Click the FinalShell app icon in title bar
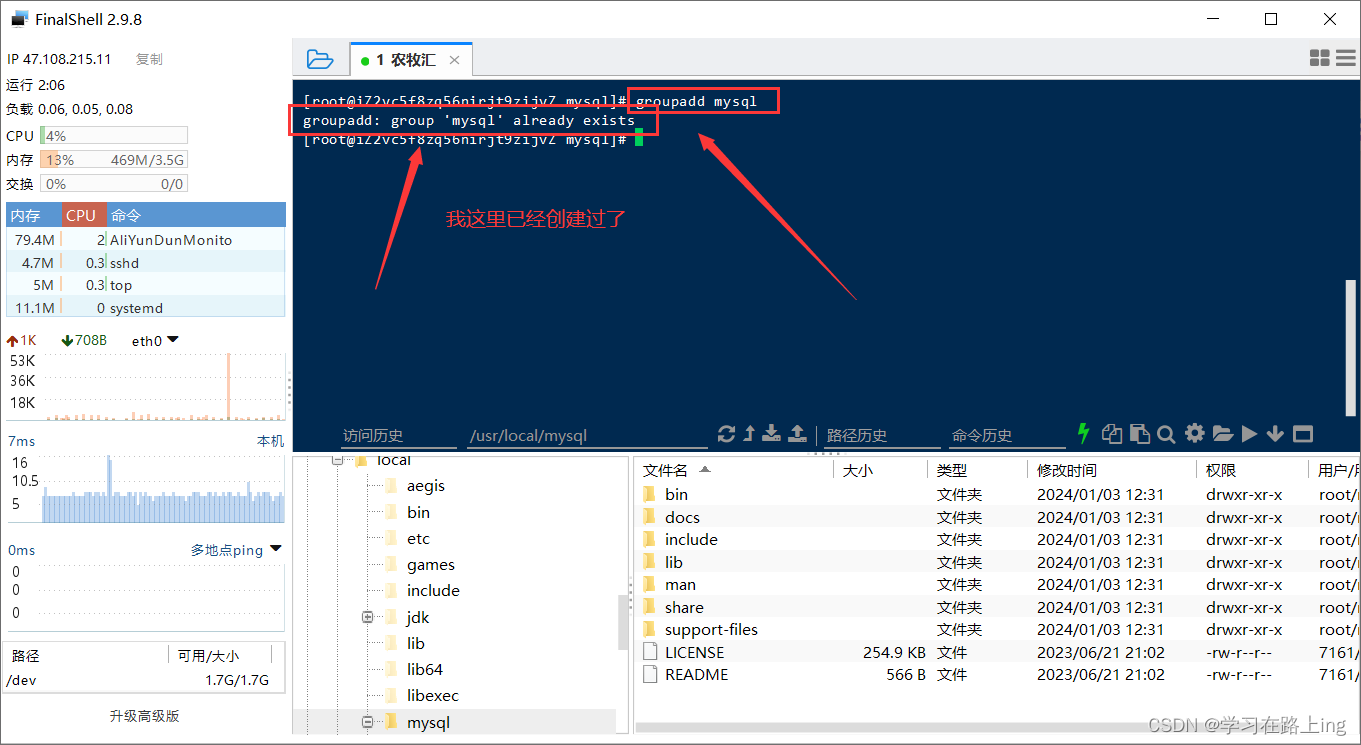Viewport: 1361px width, 745px height. [x=20, y=18]
